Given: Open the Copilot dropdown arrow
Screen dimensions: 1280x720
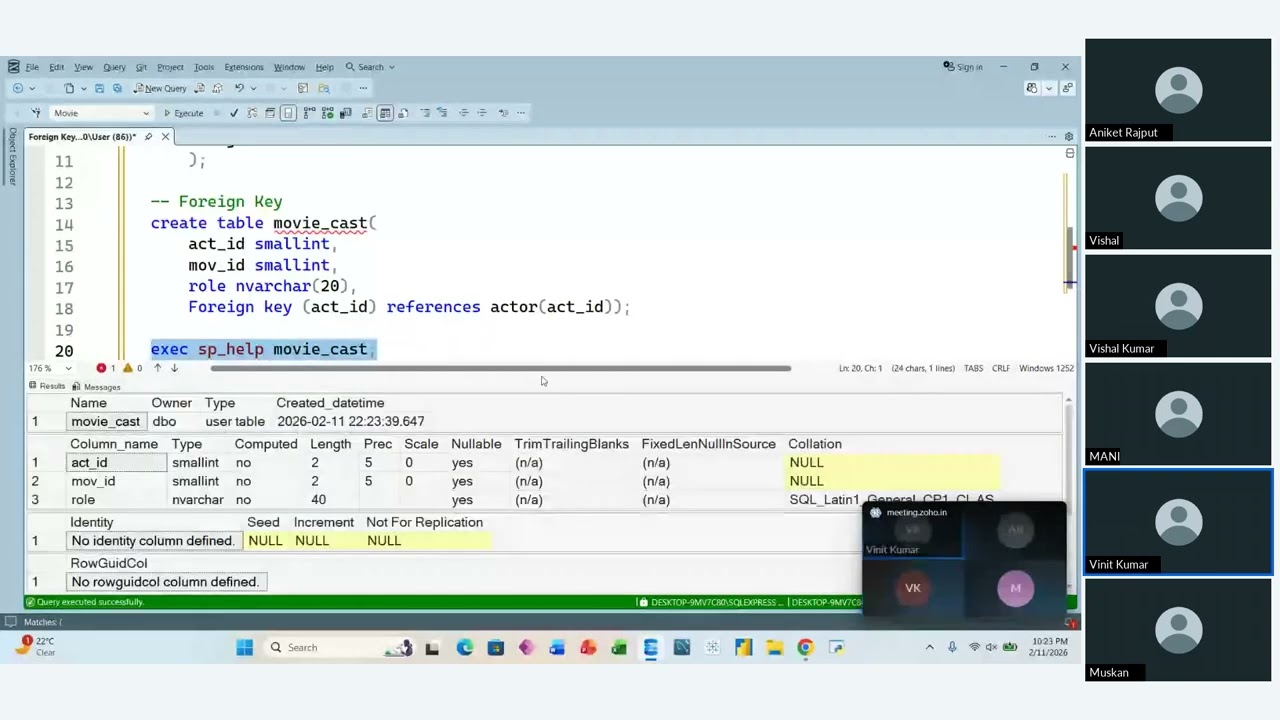Looking at the screenshot, I should coord(1048,88).
